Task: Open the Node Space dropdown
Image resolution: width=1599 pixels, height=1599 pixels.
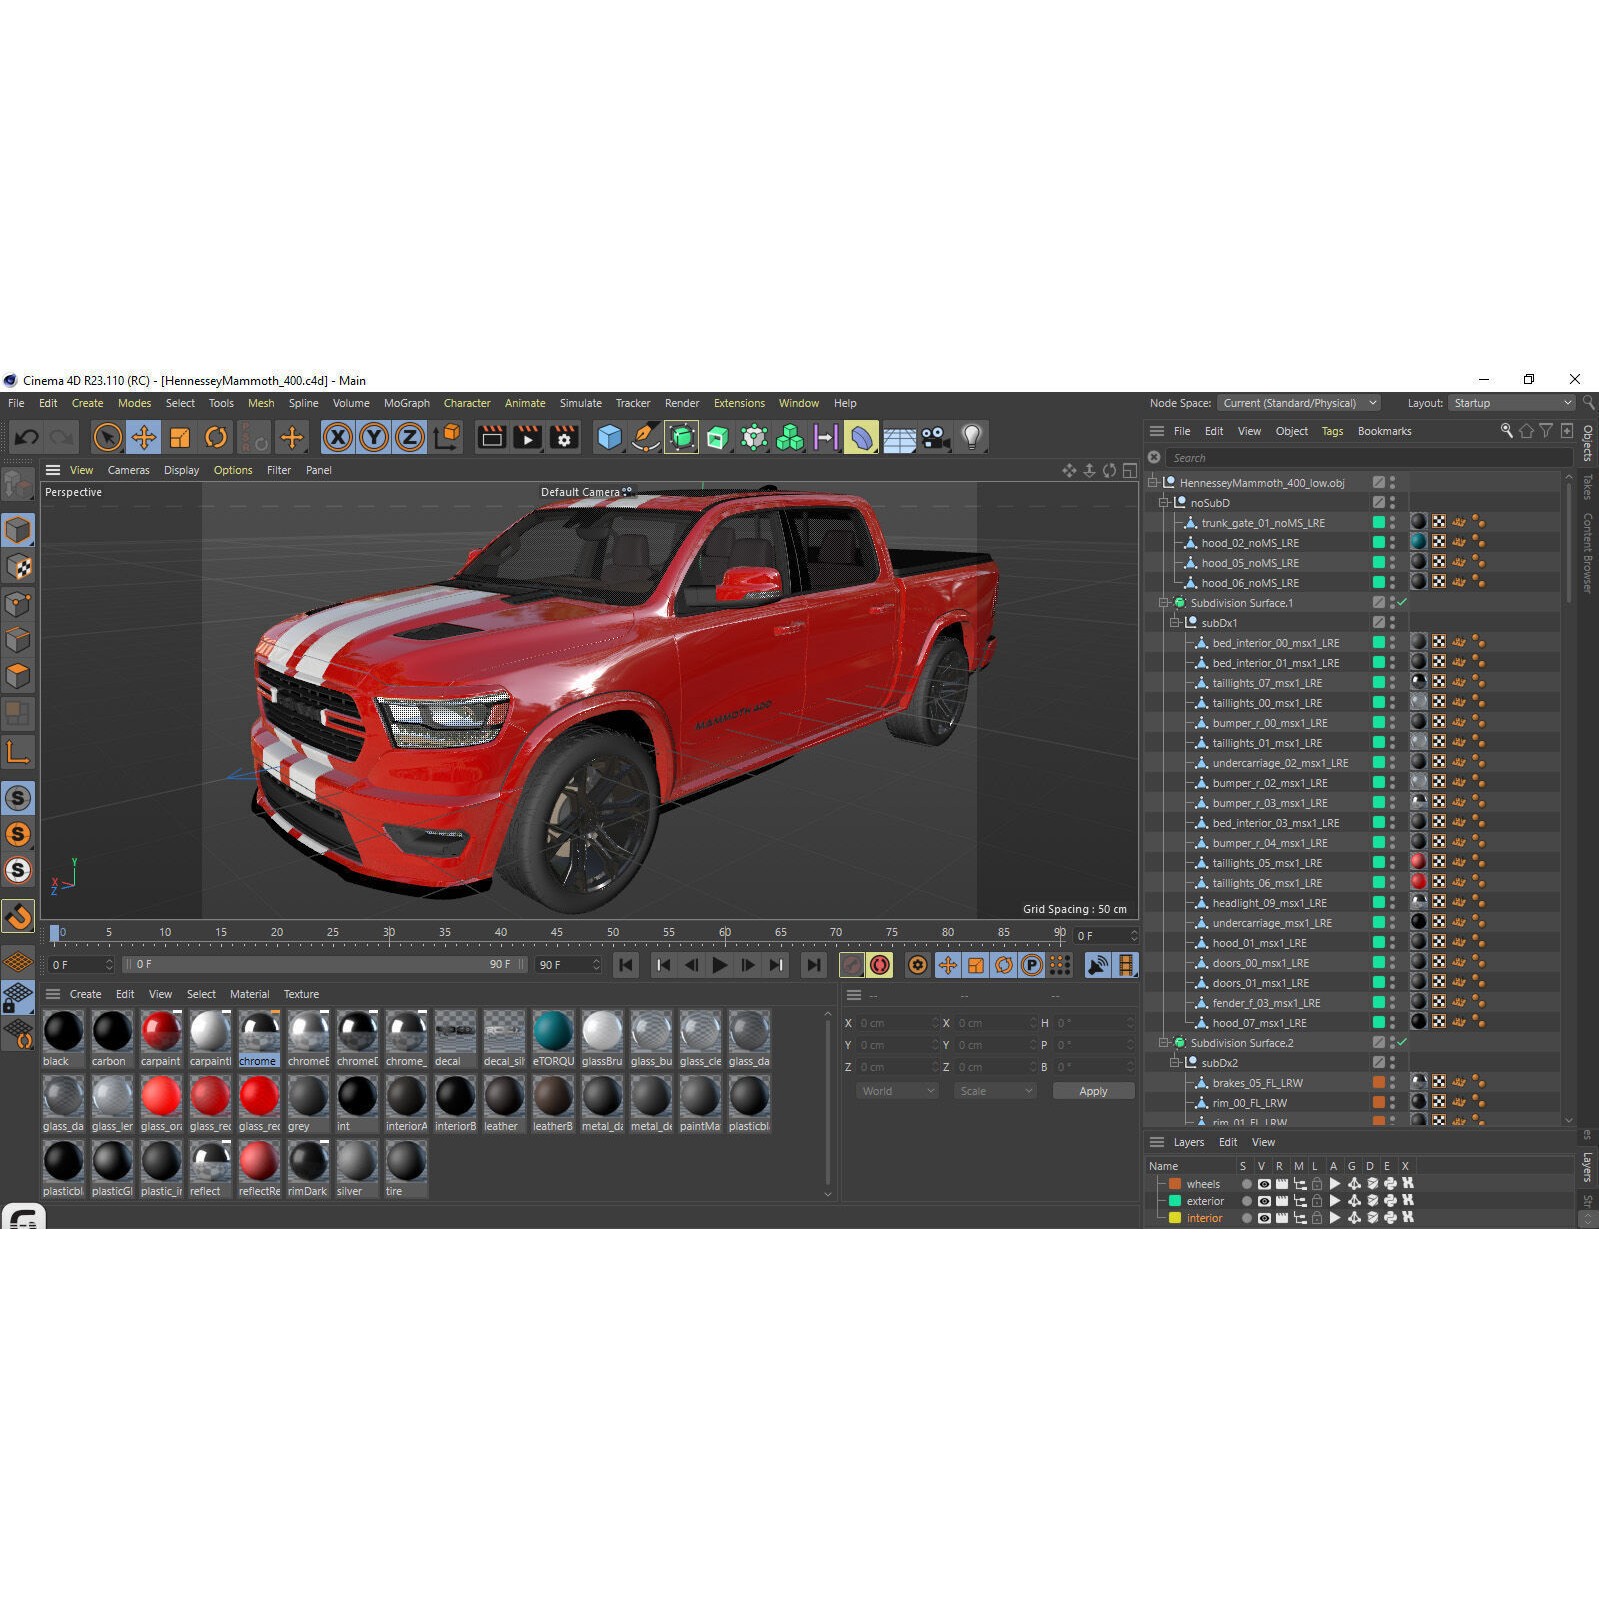Action: [1299, 403]
